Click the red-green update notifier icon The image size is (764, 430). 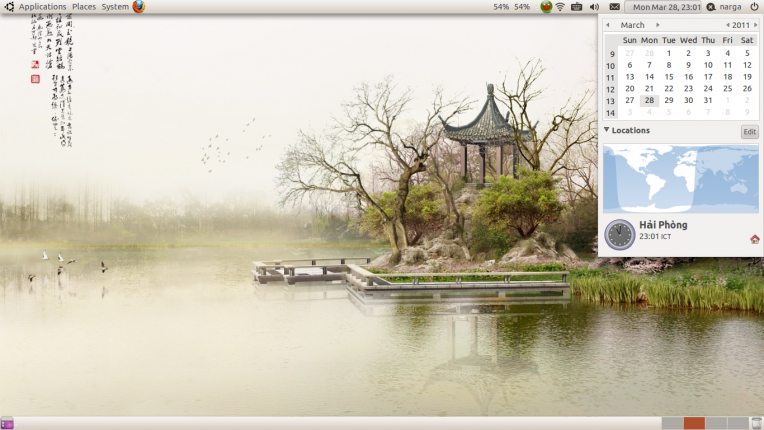[x=545, y=7]
